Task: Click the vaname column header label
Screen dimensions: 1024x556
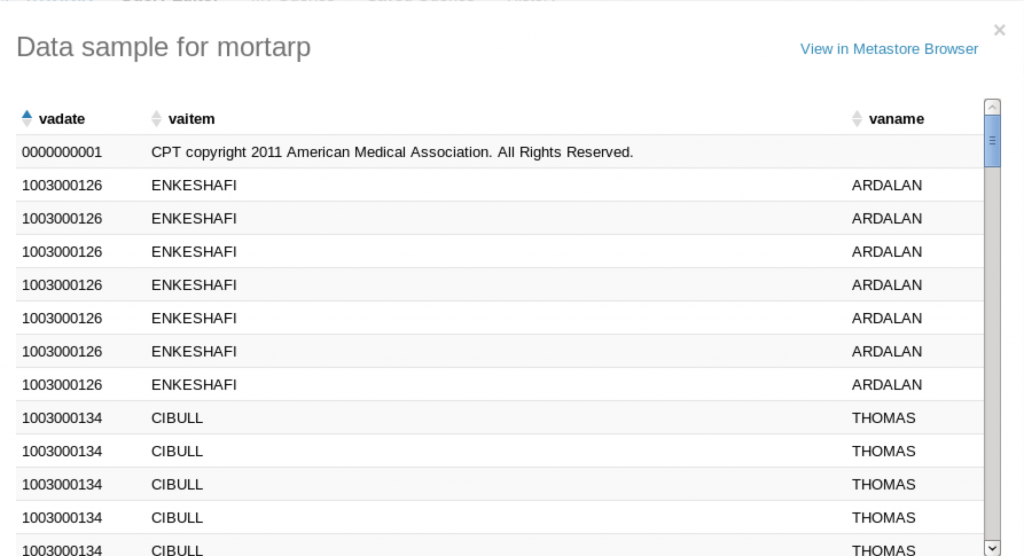Action: 896,119
